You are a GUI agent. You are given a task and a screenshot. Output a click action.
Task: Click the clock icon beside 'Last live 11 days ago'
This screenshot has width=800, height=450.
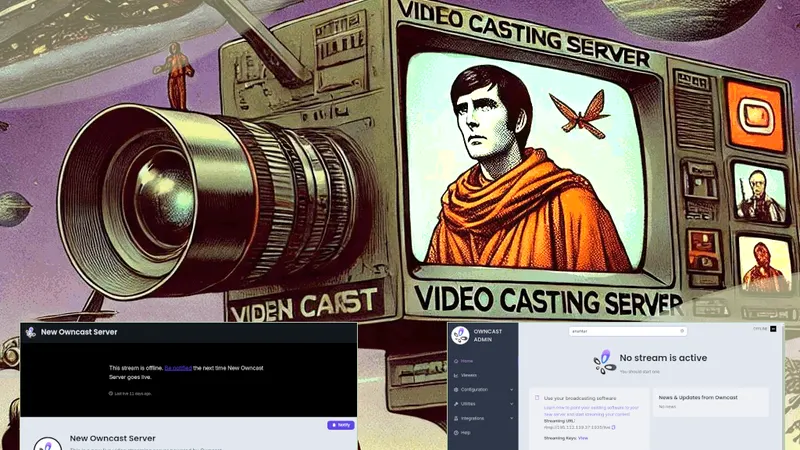click(x=111, y=393)
